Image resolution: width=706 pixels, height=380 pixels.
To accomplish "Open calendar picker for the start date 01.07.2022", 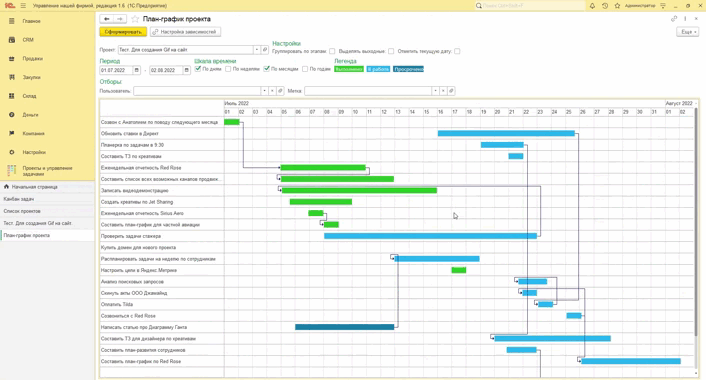I will 137,70.
